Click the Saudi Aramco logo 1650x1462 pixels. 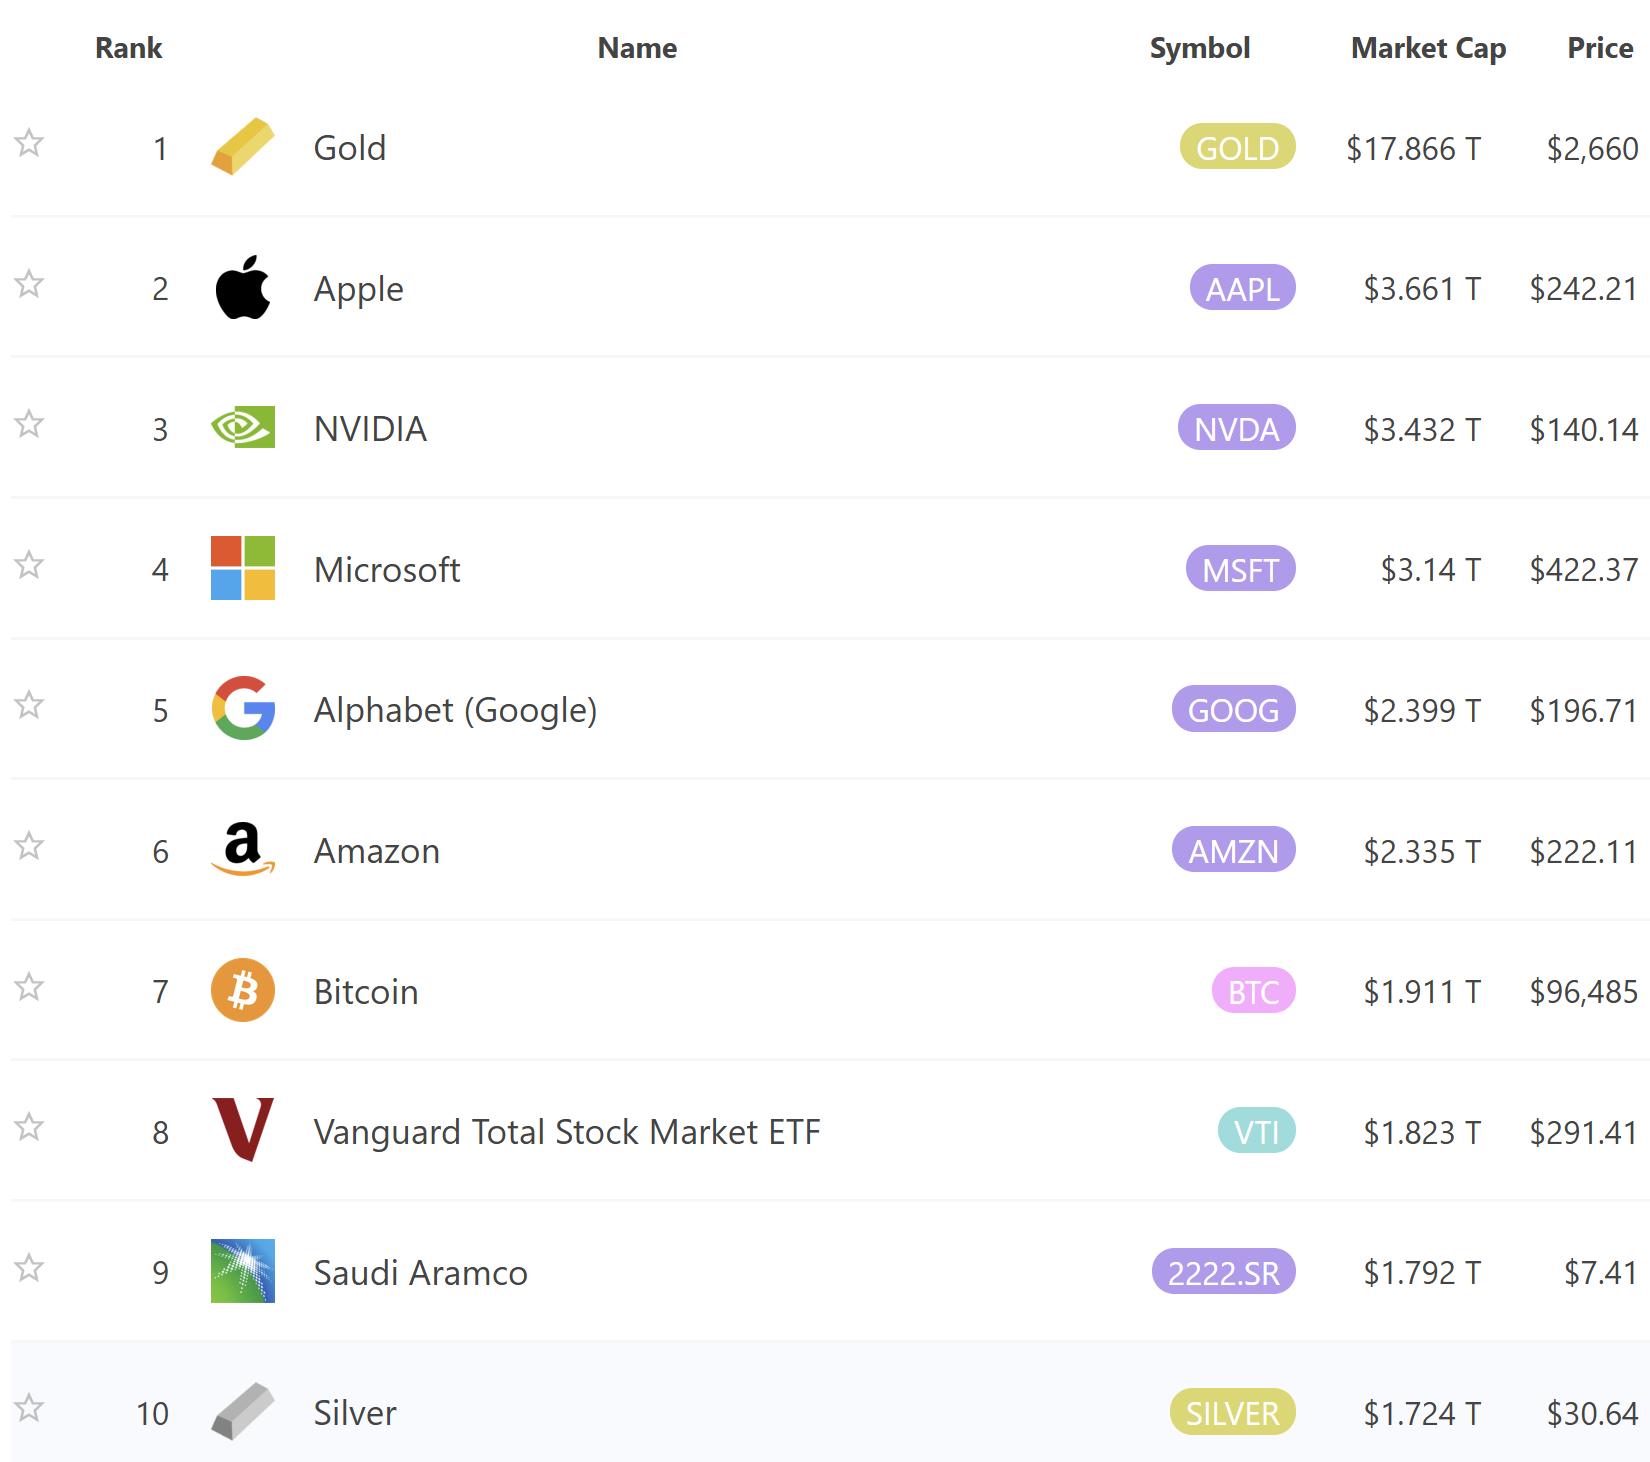coord(243,1271)
